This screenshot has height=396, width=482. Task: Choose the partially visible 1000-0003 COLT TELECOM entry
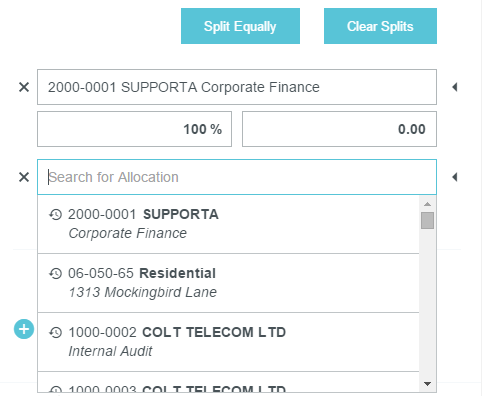228,382
